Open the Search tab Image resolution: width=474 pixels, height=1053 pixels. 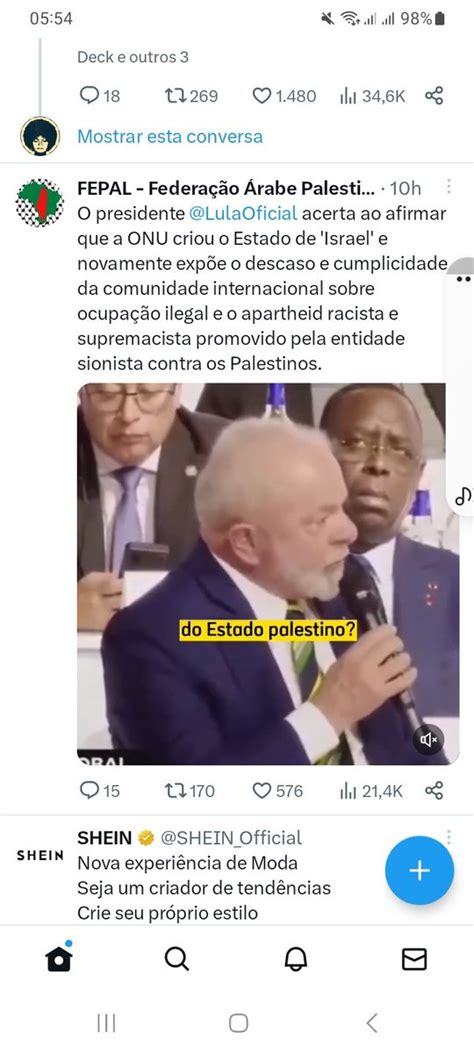tap(177, 959)
